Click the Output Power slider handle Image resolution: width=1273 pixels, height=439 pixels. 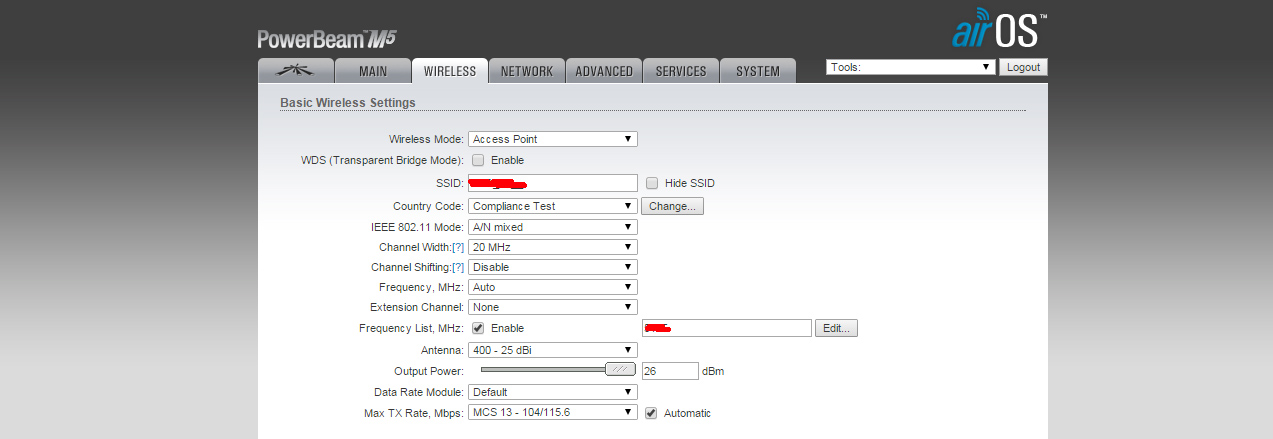tap(620, 369)
